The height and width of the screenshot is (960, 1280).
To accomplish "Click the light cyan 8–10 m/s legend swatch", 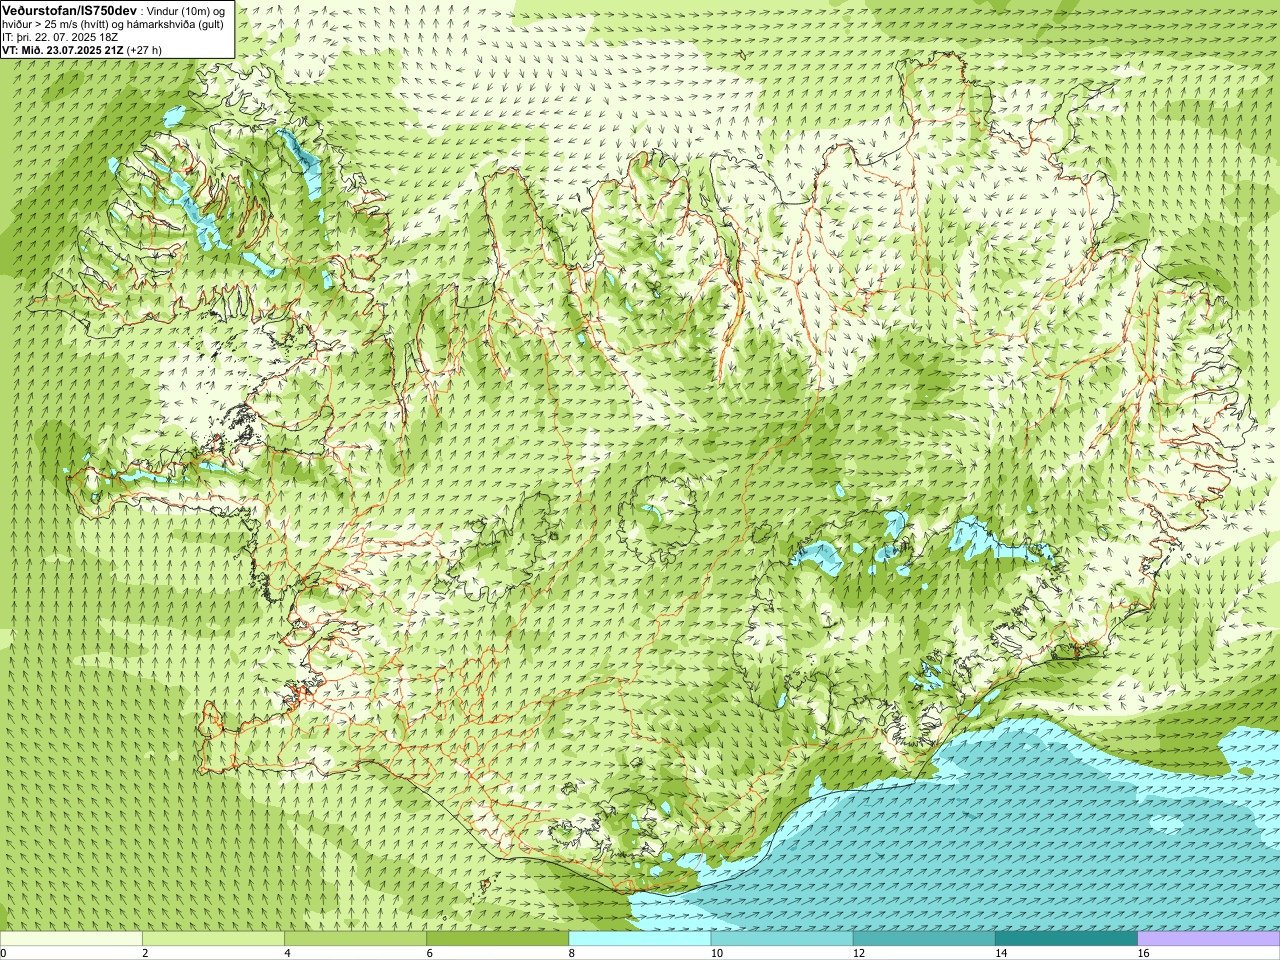I will [640, 939].
